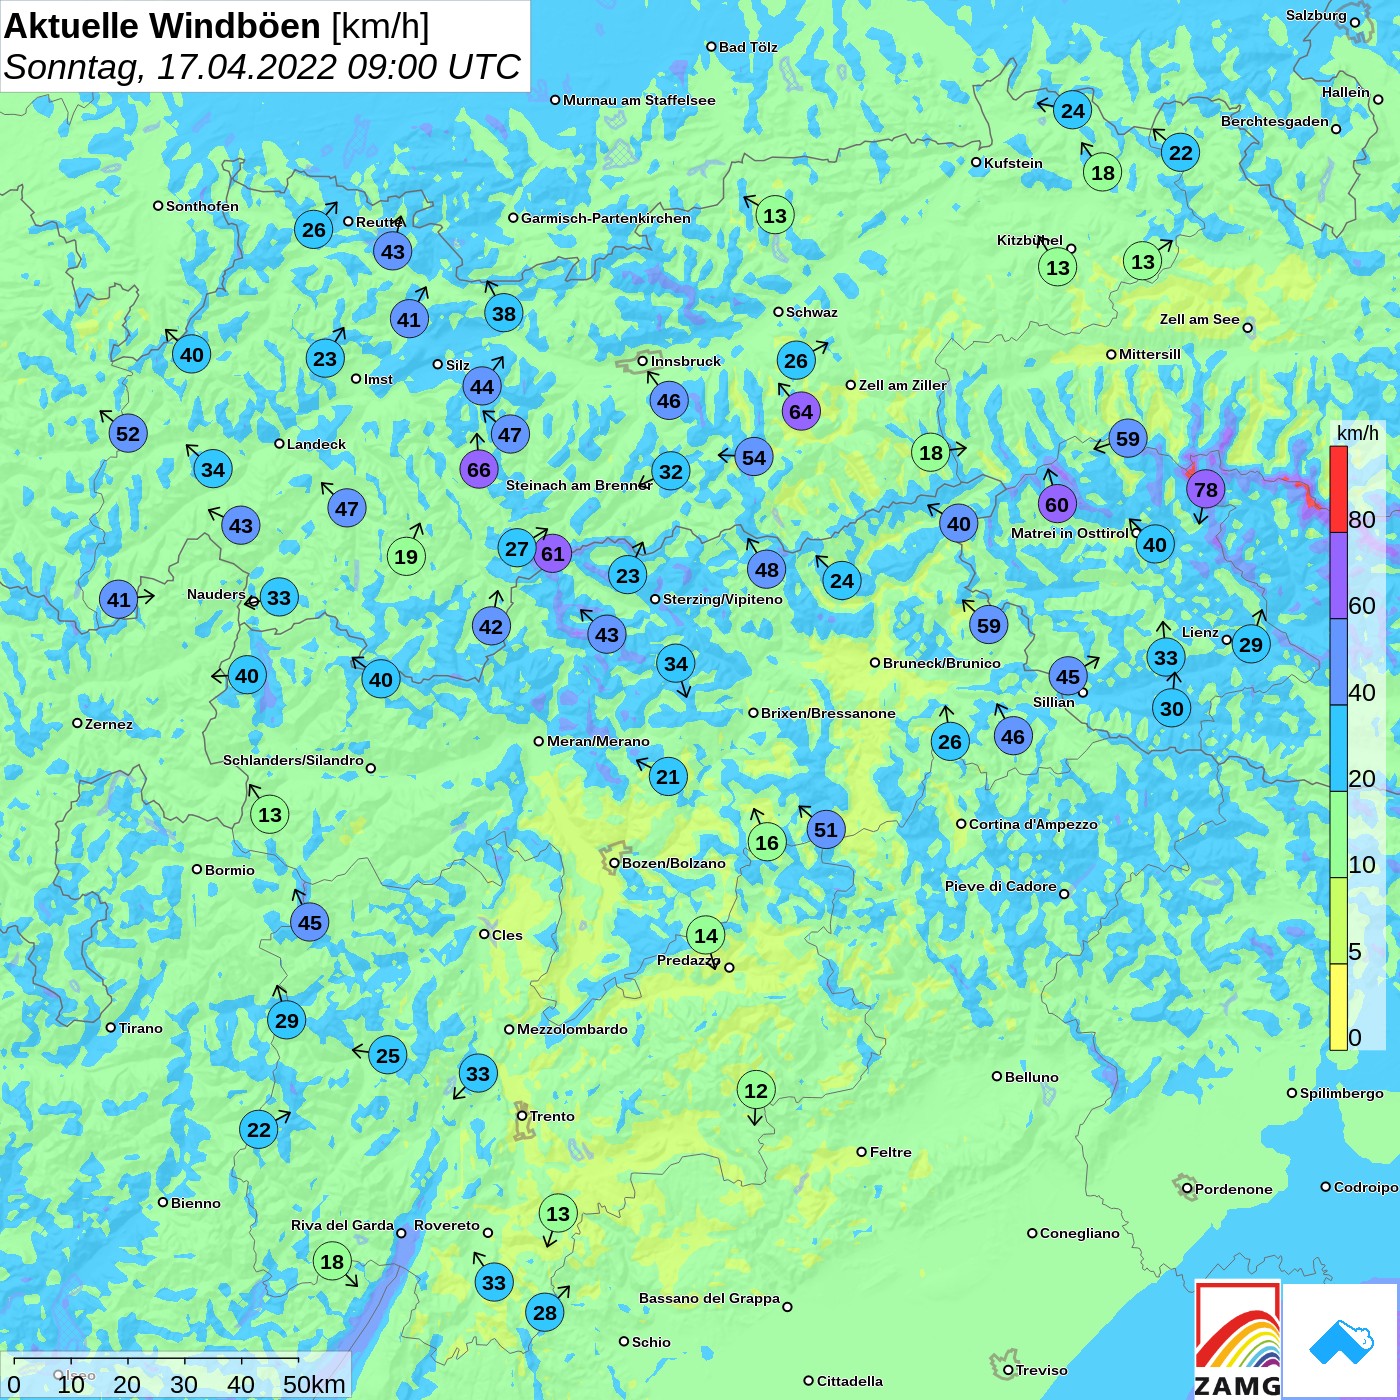Click the cyan 20–40 legend band

(1338, 748)
